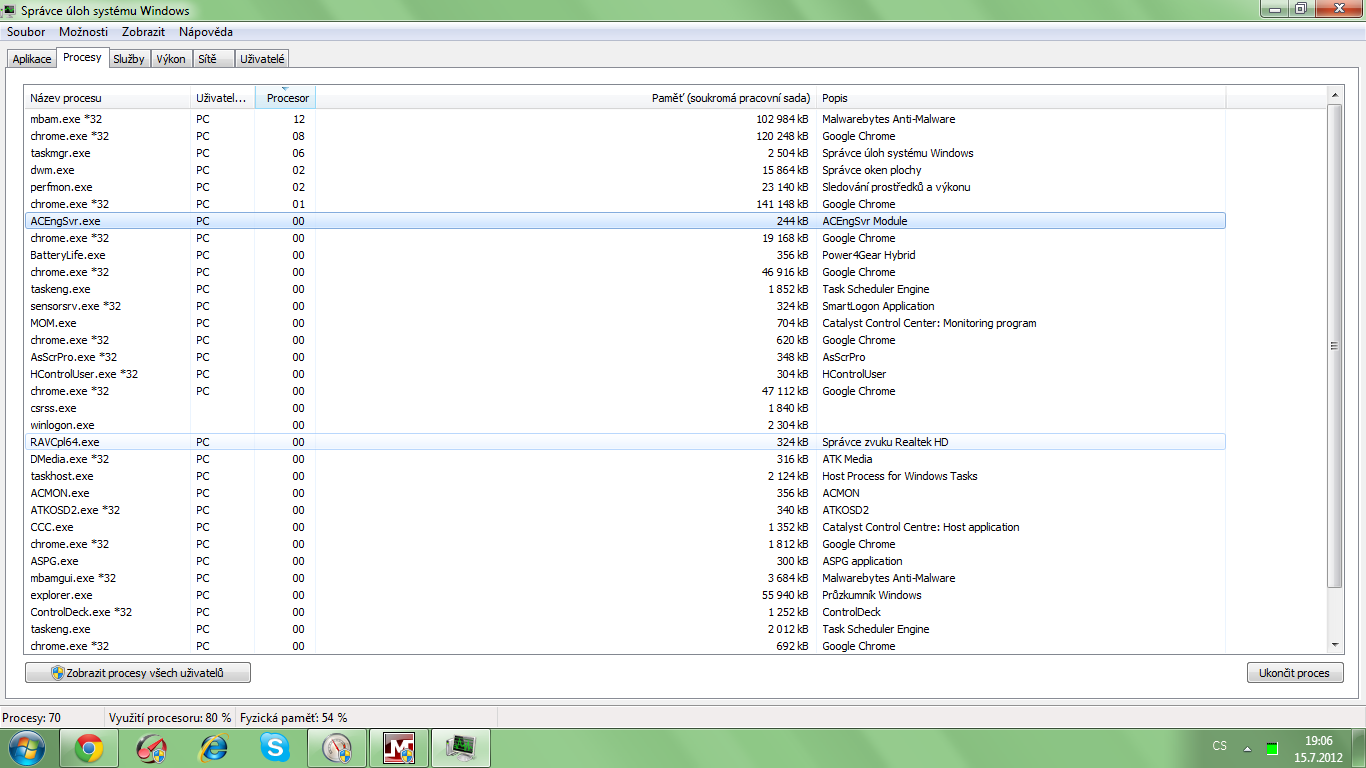This screenshot has height=768, width=1366.
Task: Switch to the Výkon tab
Action: coord(171,59)
